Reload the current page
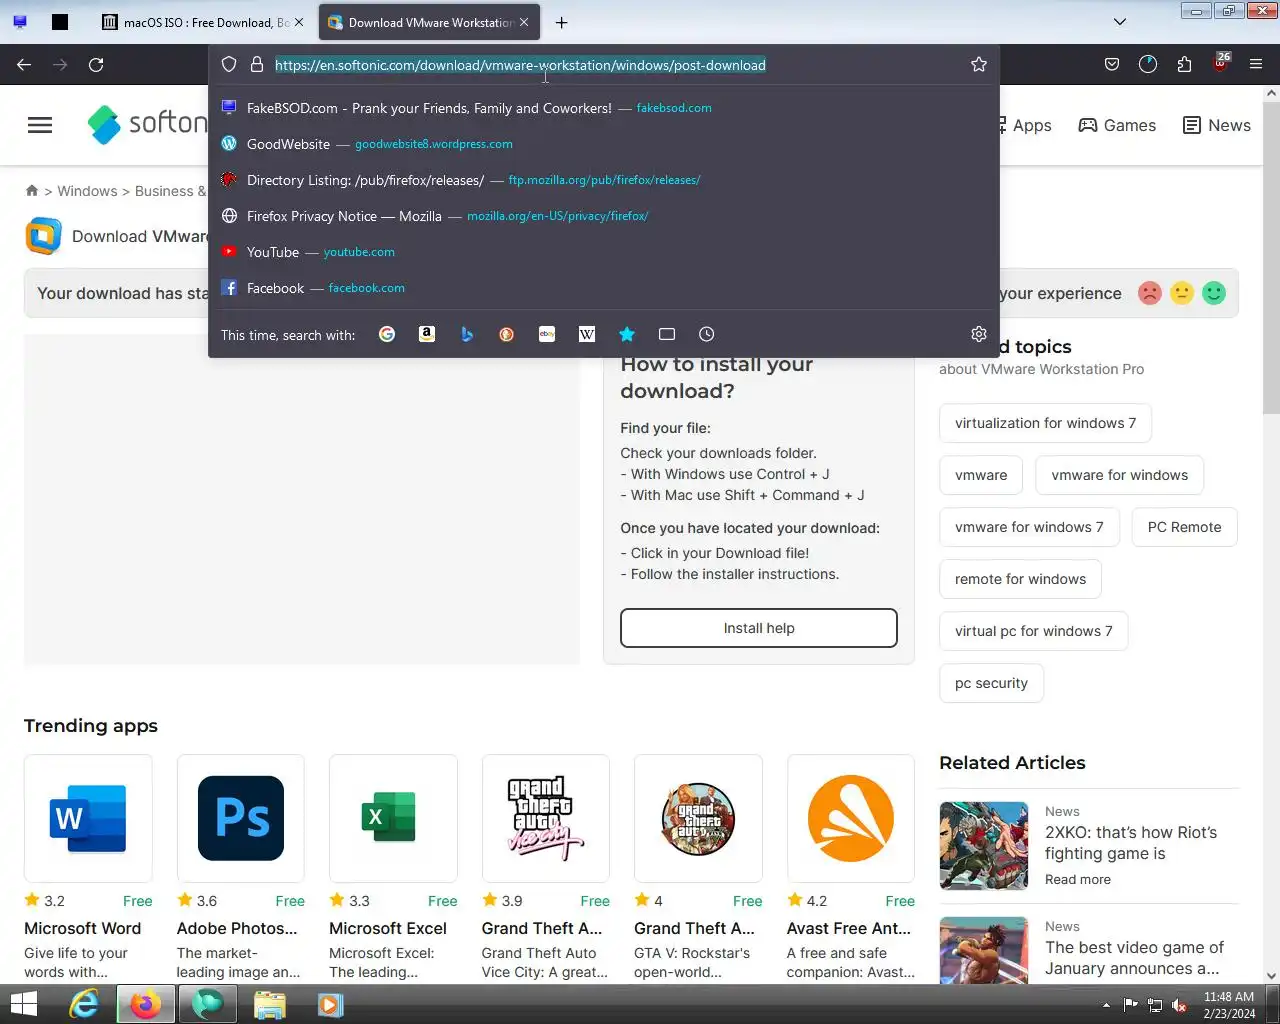 [96, 64]
